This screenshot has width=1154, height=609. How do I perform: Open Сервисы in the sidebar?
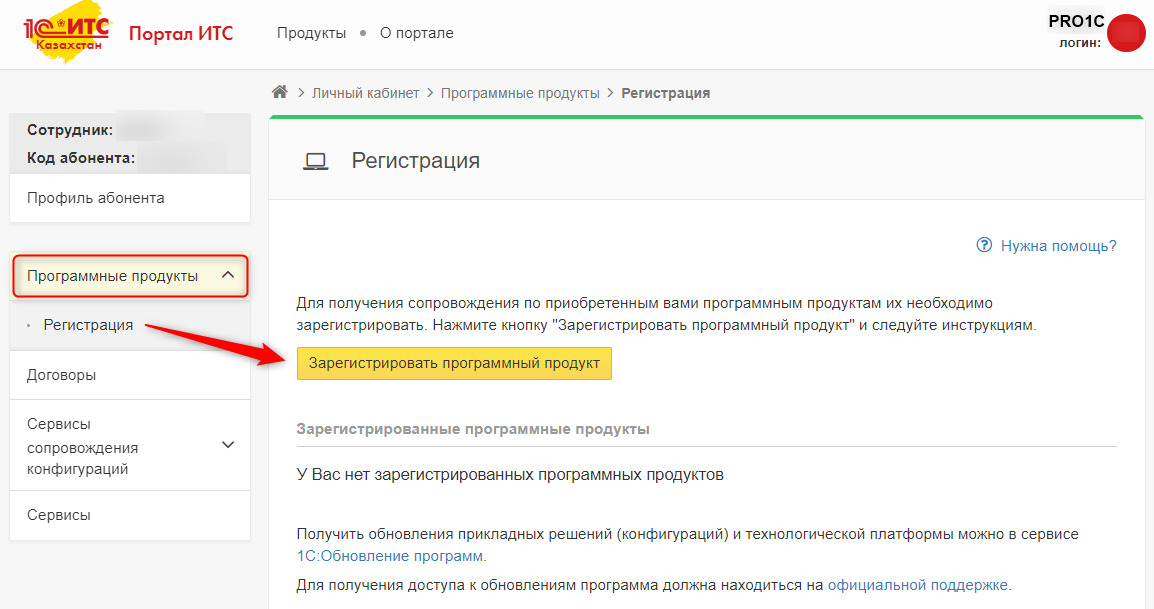click(x=59, y=515)
